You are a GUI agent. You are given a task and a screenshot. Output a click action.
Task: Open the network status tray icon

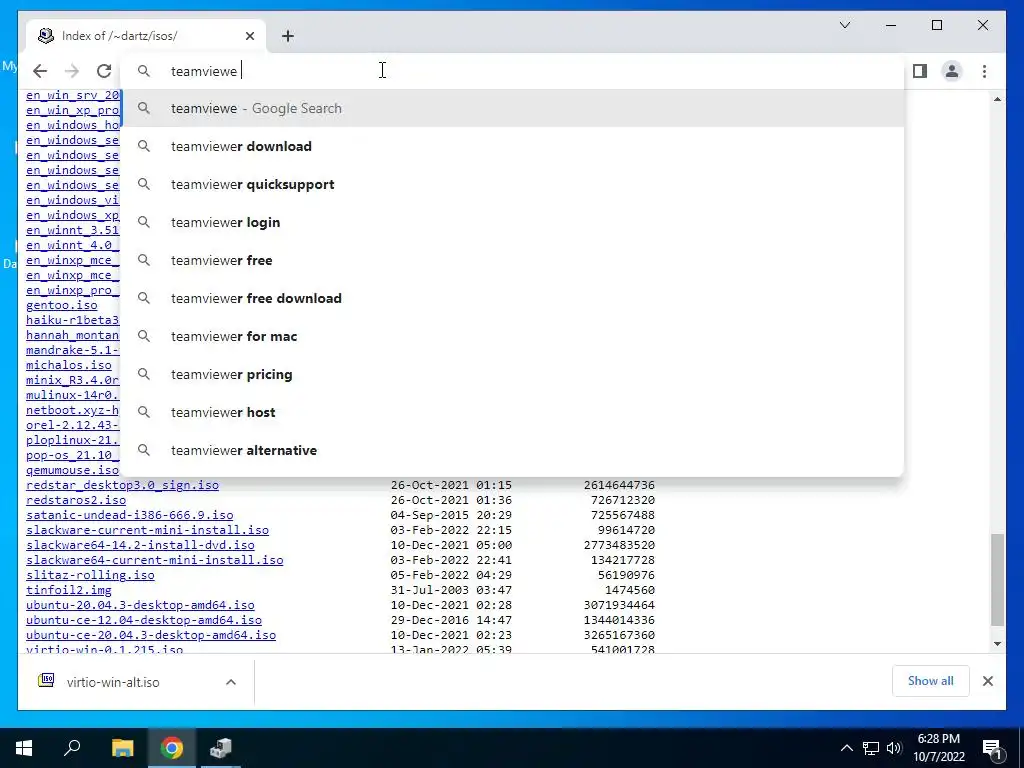pyautogui.click(x=871, y=748)
